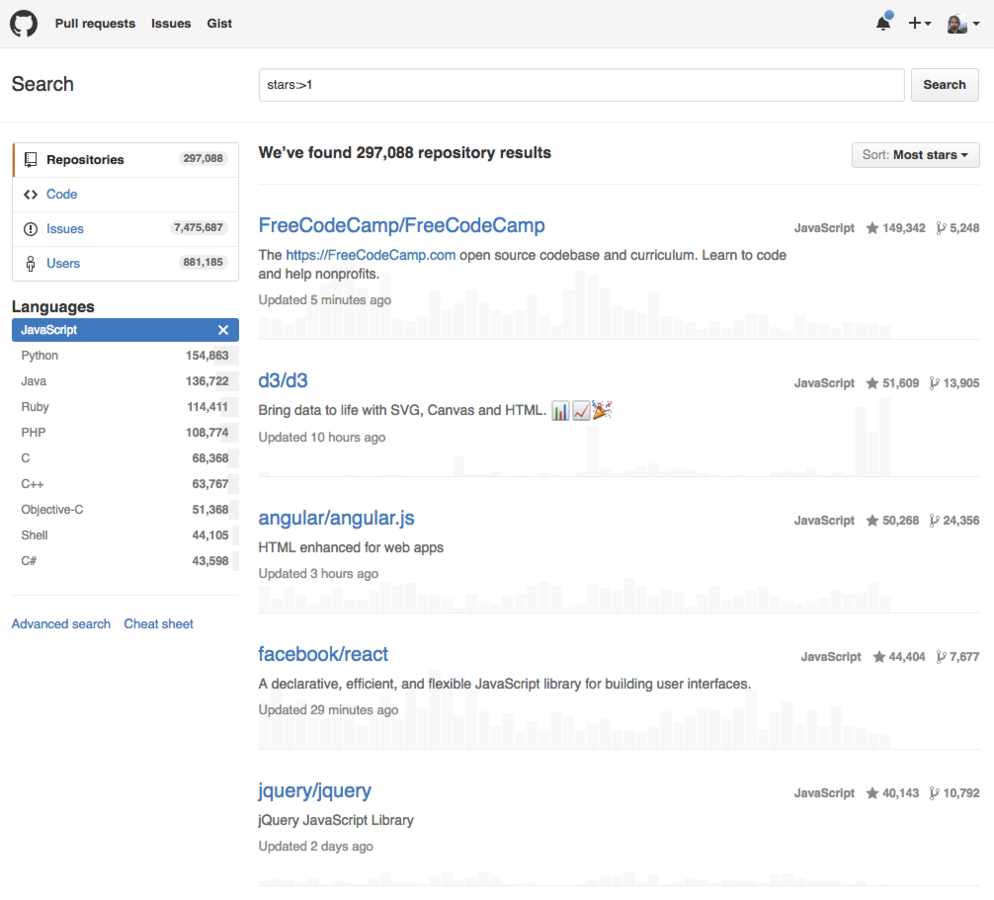Select the Repositories results tab
The height and width of the screenshot is (900, 994).
coord(126,160)
